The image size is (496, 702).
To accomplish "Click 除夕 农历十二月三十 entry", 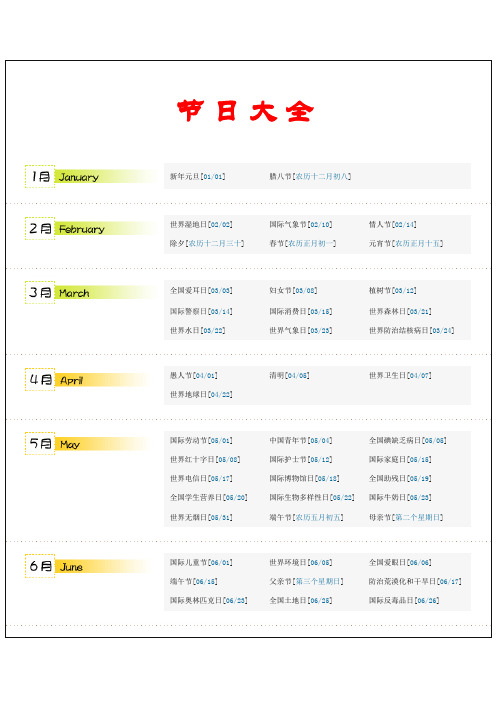I will tap(207, 244).
